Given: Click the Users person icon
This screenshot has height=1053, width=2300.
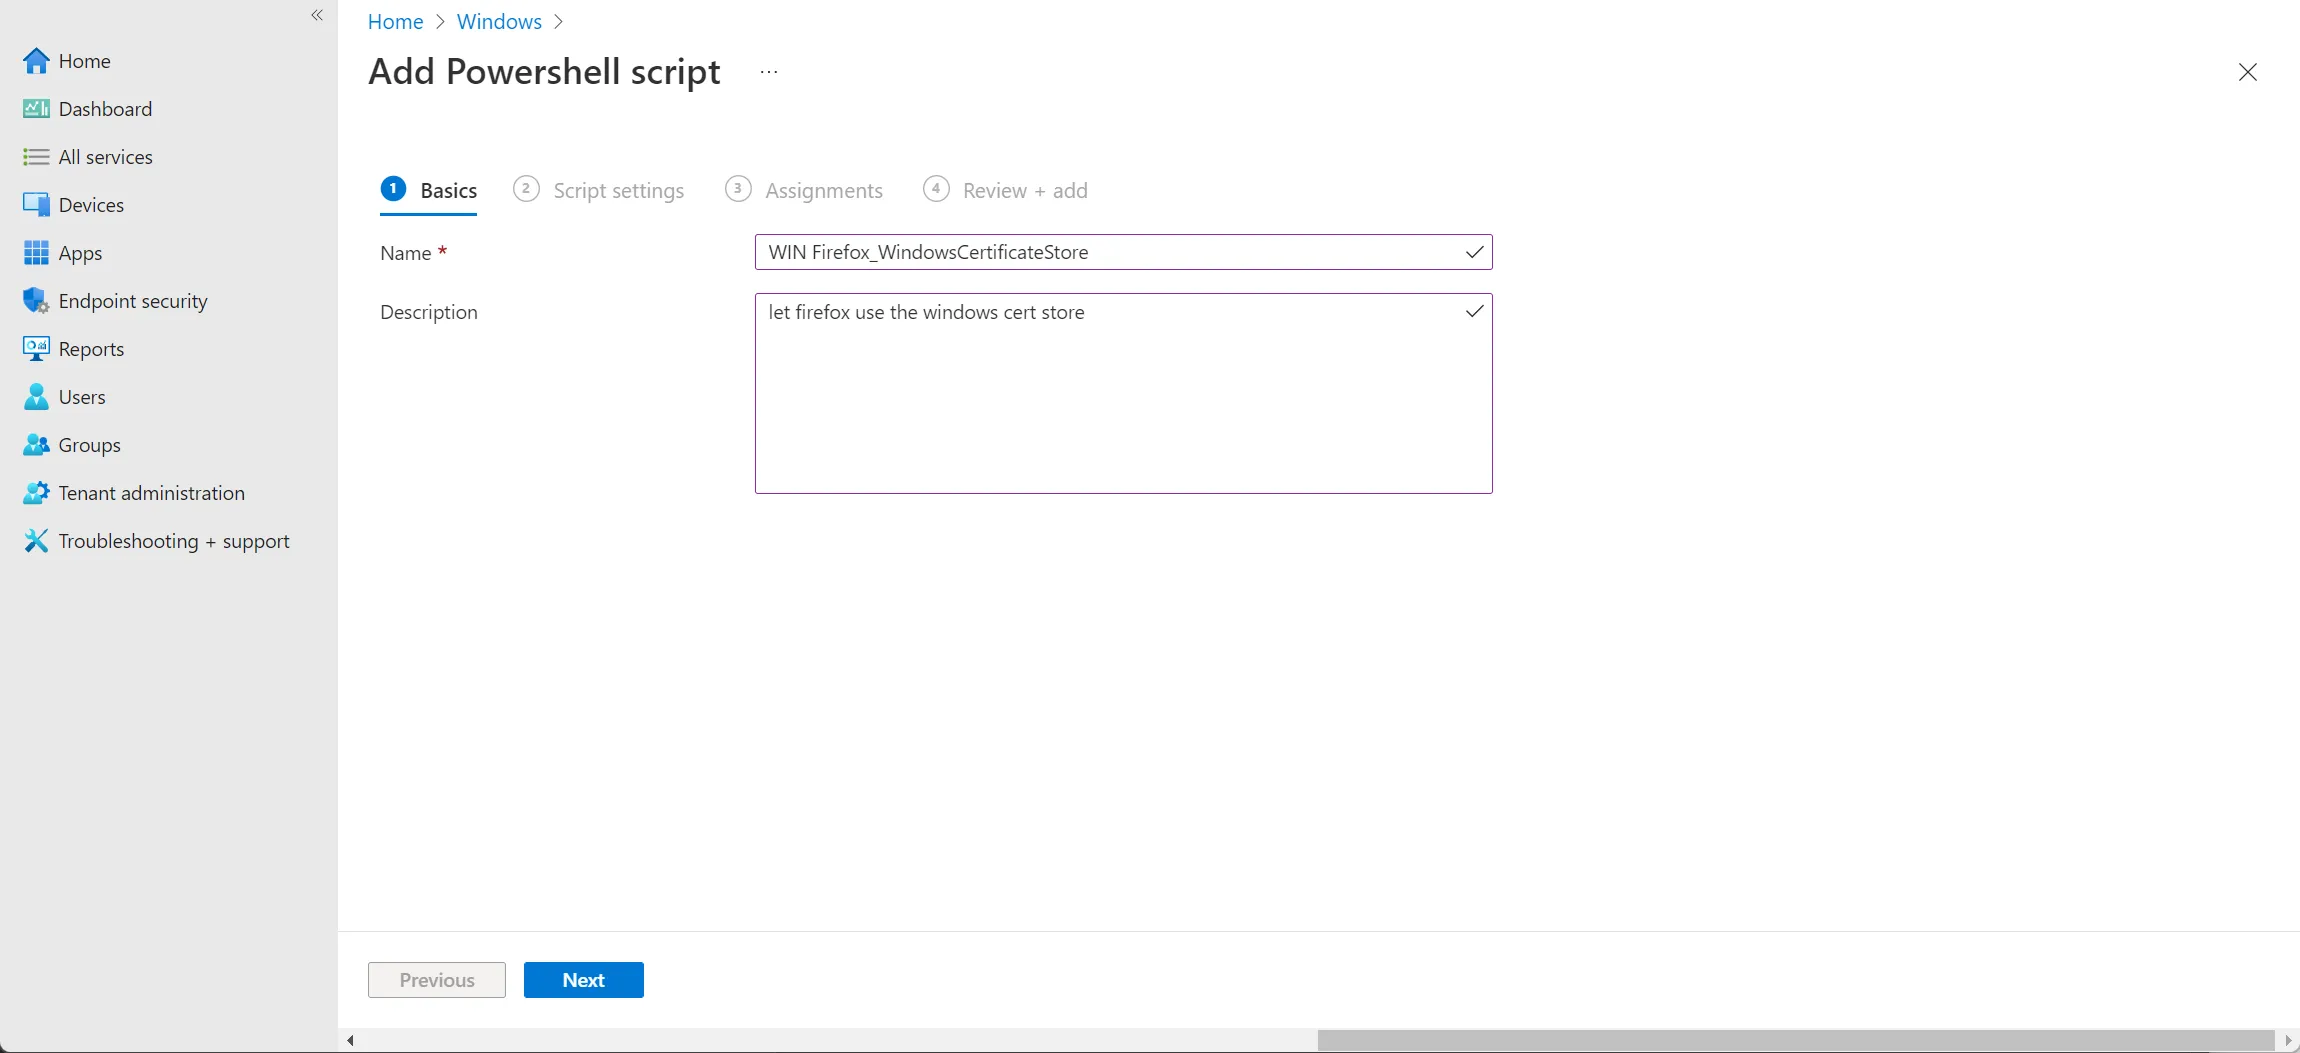Looking at the screenshot, I should pyautogui.click(x=36, y=397).
